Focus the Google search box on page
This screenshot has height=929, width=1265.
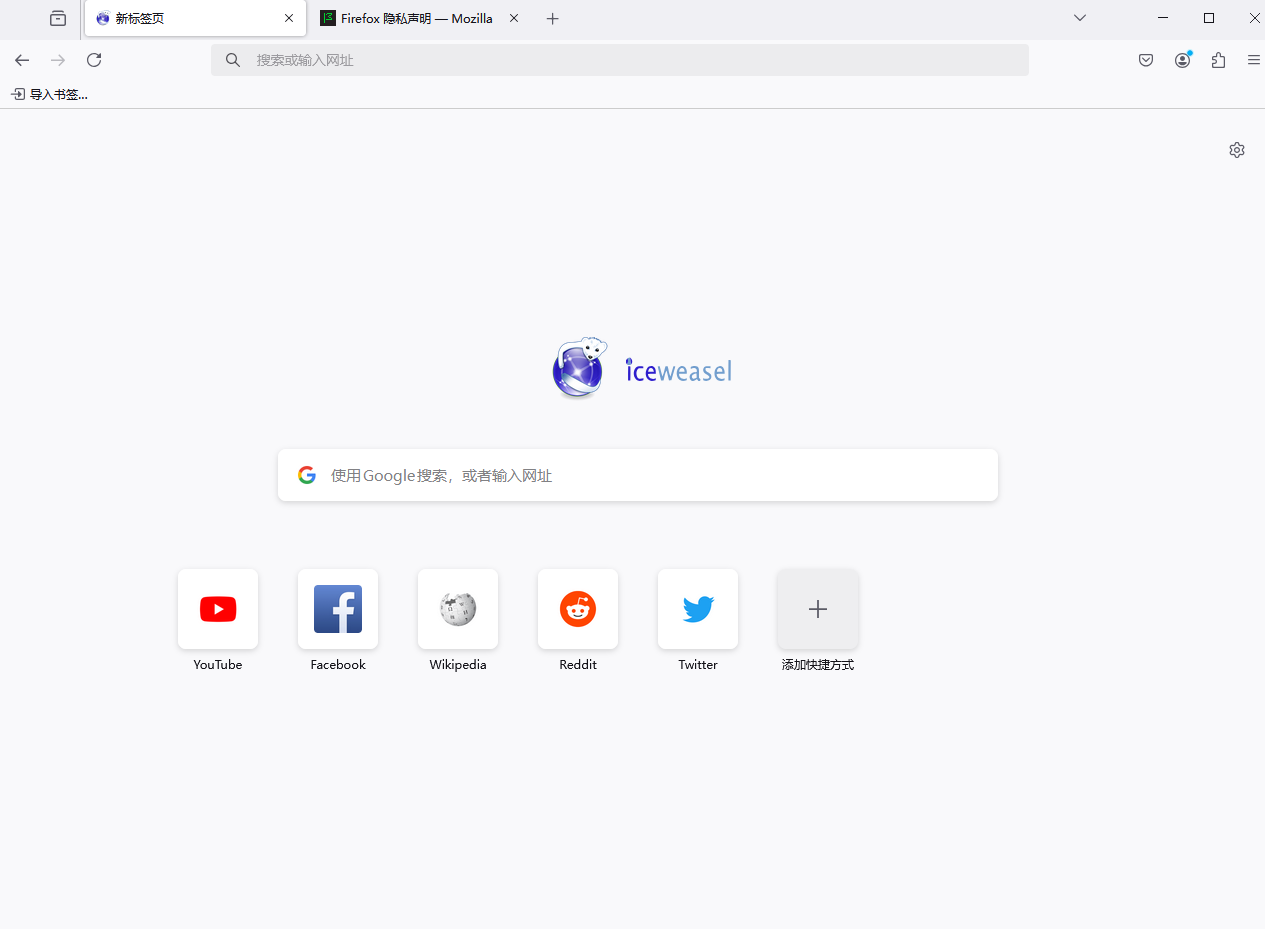[x=638, y=475]
